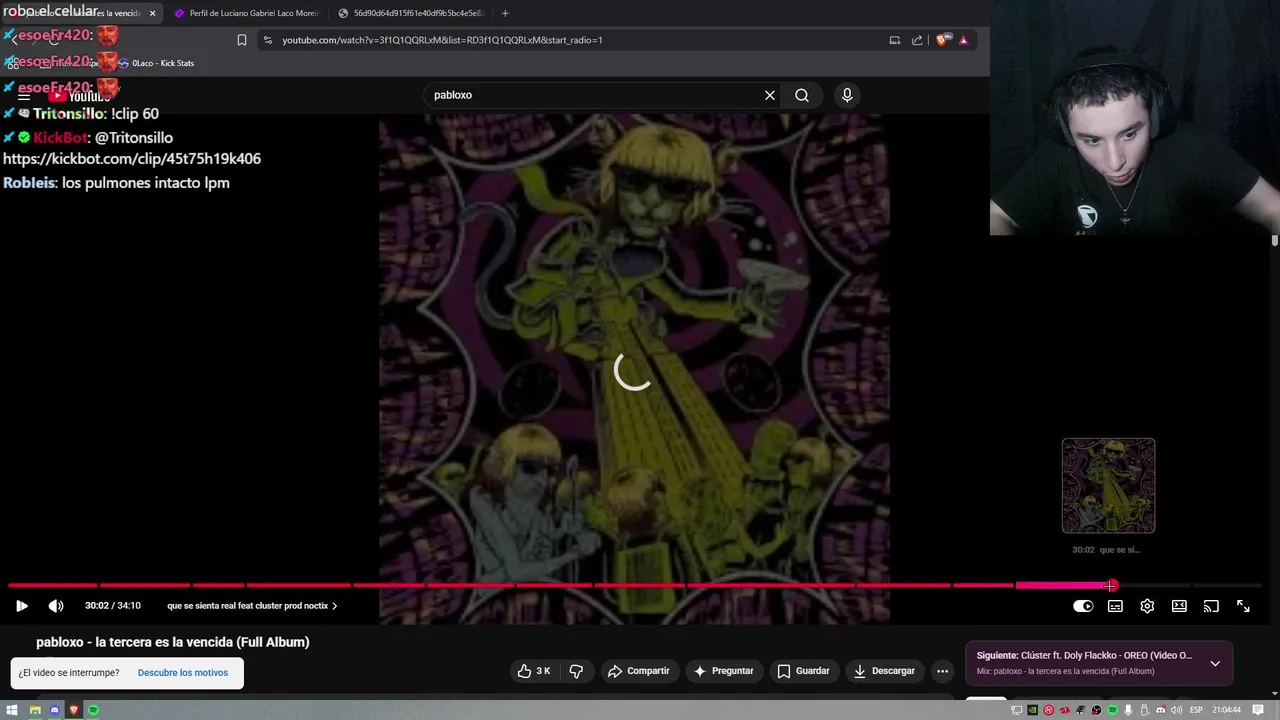1280x720 pixels.
Task: Cast the video to a TV
Action: click(1211, 606)
